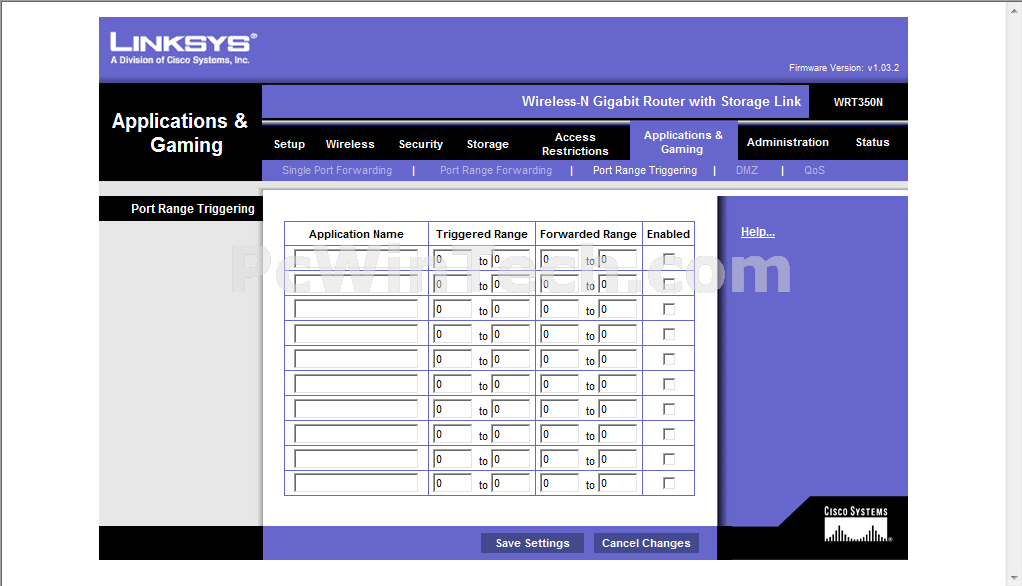Open the Access Restrictions tab

coord(575,144)
